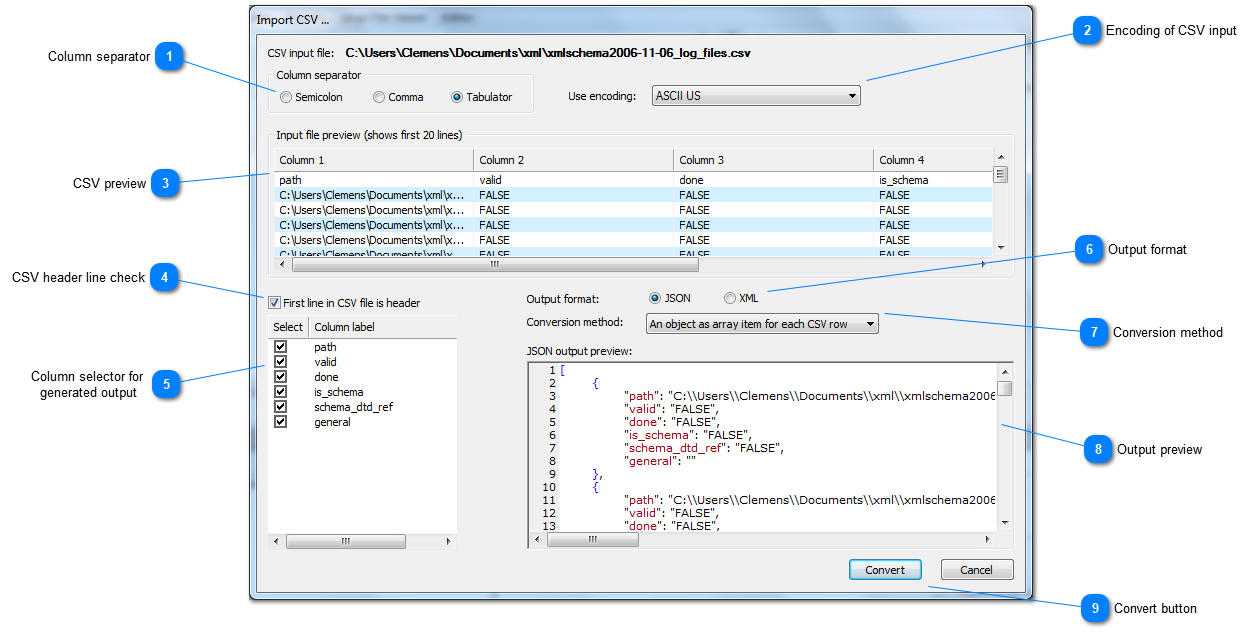Click the Cancel button
Viewport: 1253px width, 633px height.
pos(976,569)
